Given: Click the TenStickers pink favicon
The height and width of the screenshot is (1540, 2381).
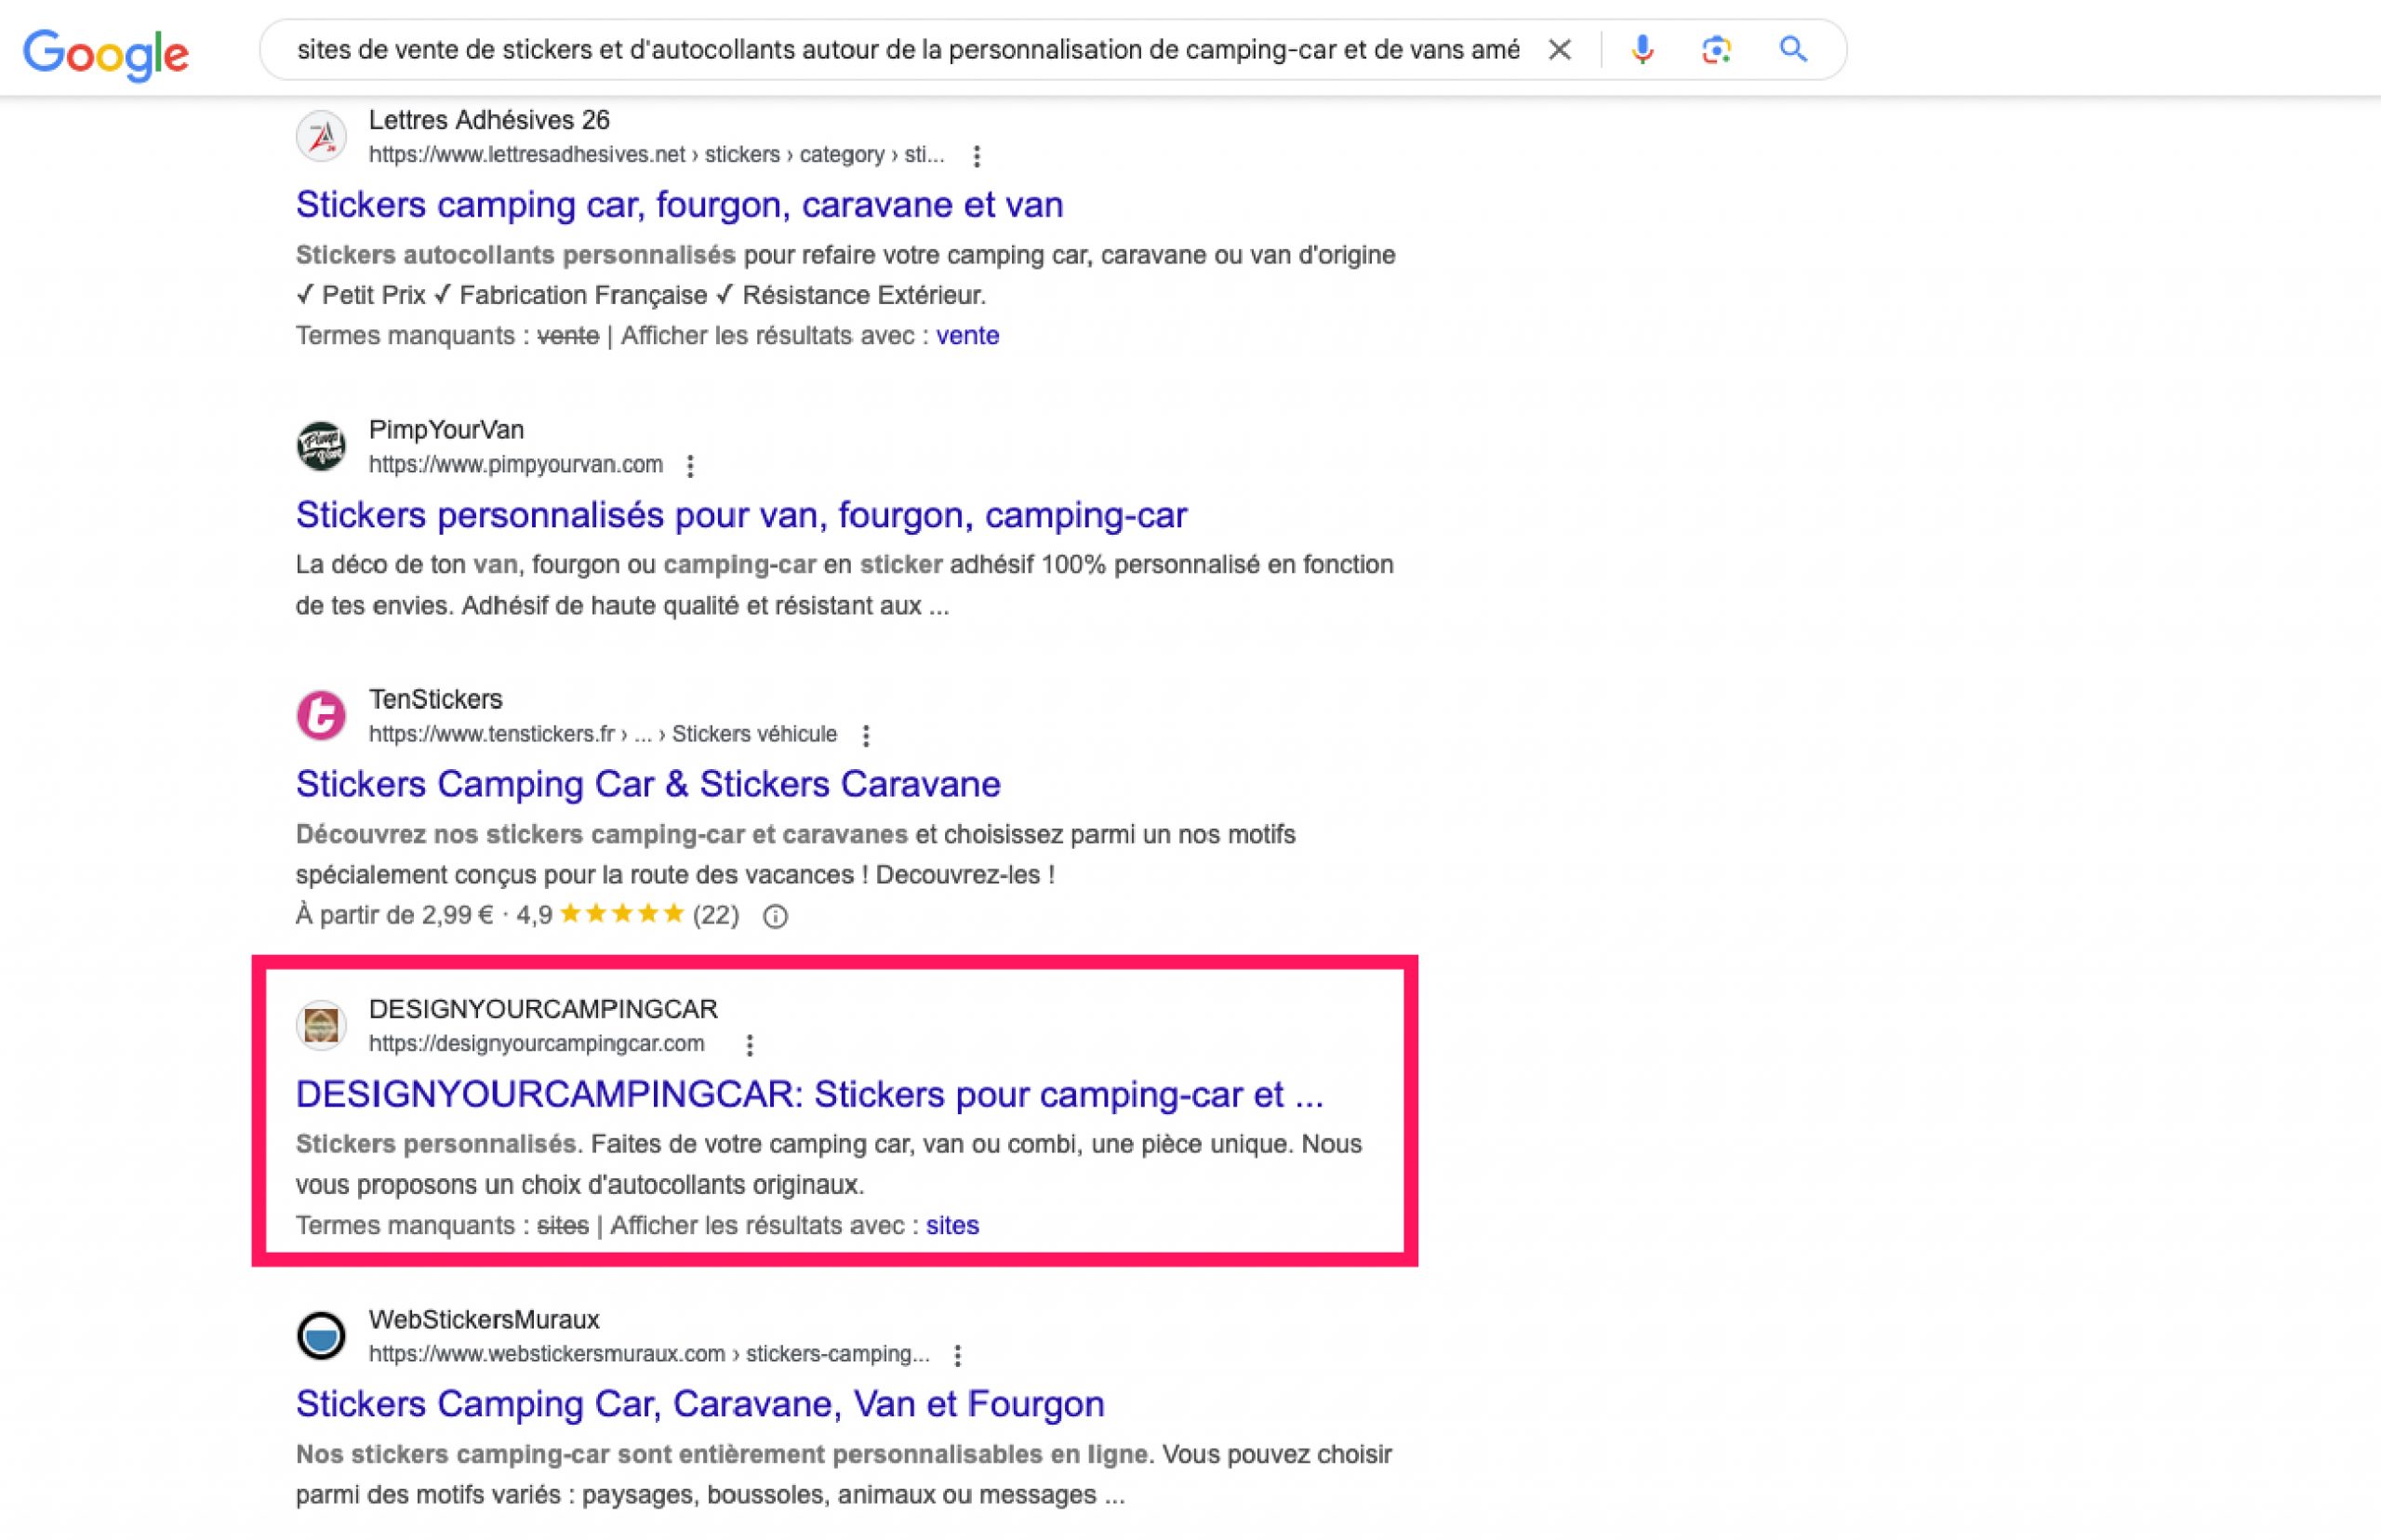Looking at the screenshot, I should click(321, 716).
